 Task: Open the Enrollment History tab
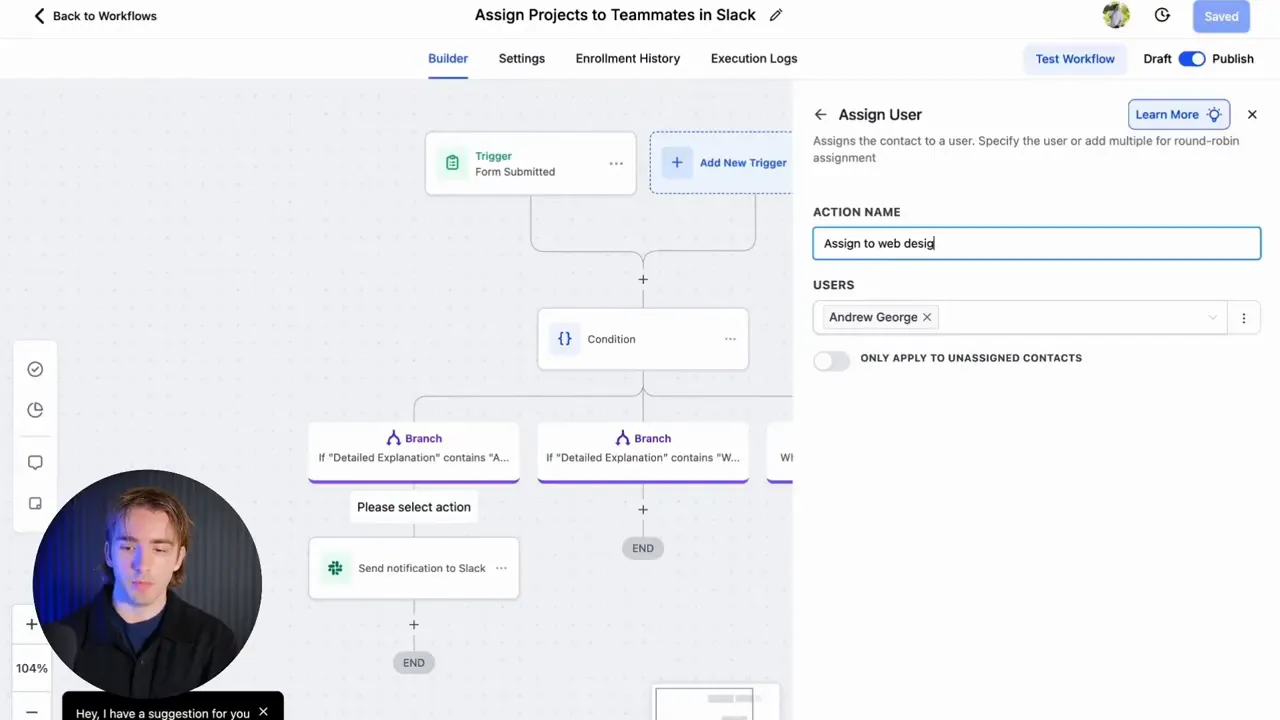coord(628,58)
